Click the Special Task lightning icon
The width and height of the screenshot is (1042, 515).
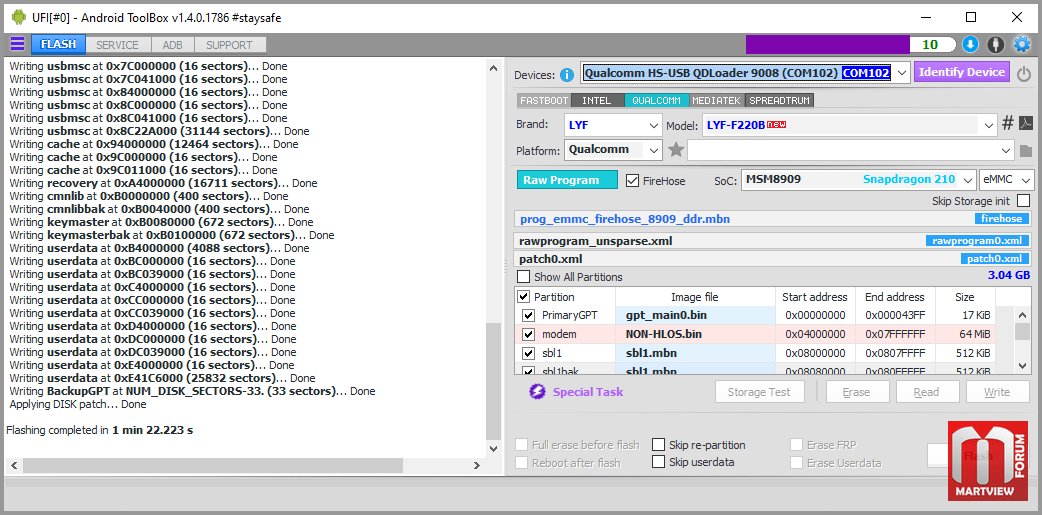537,392
